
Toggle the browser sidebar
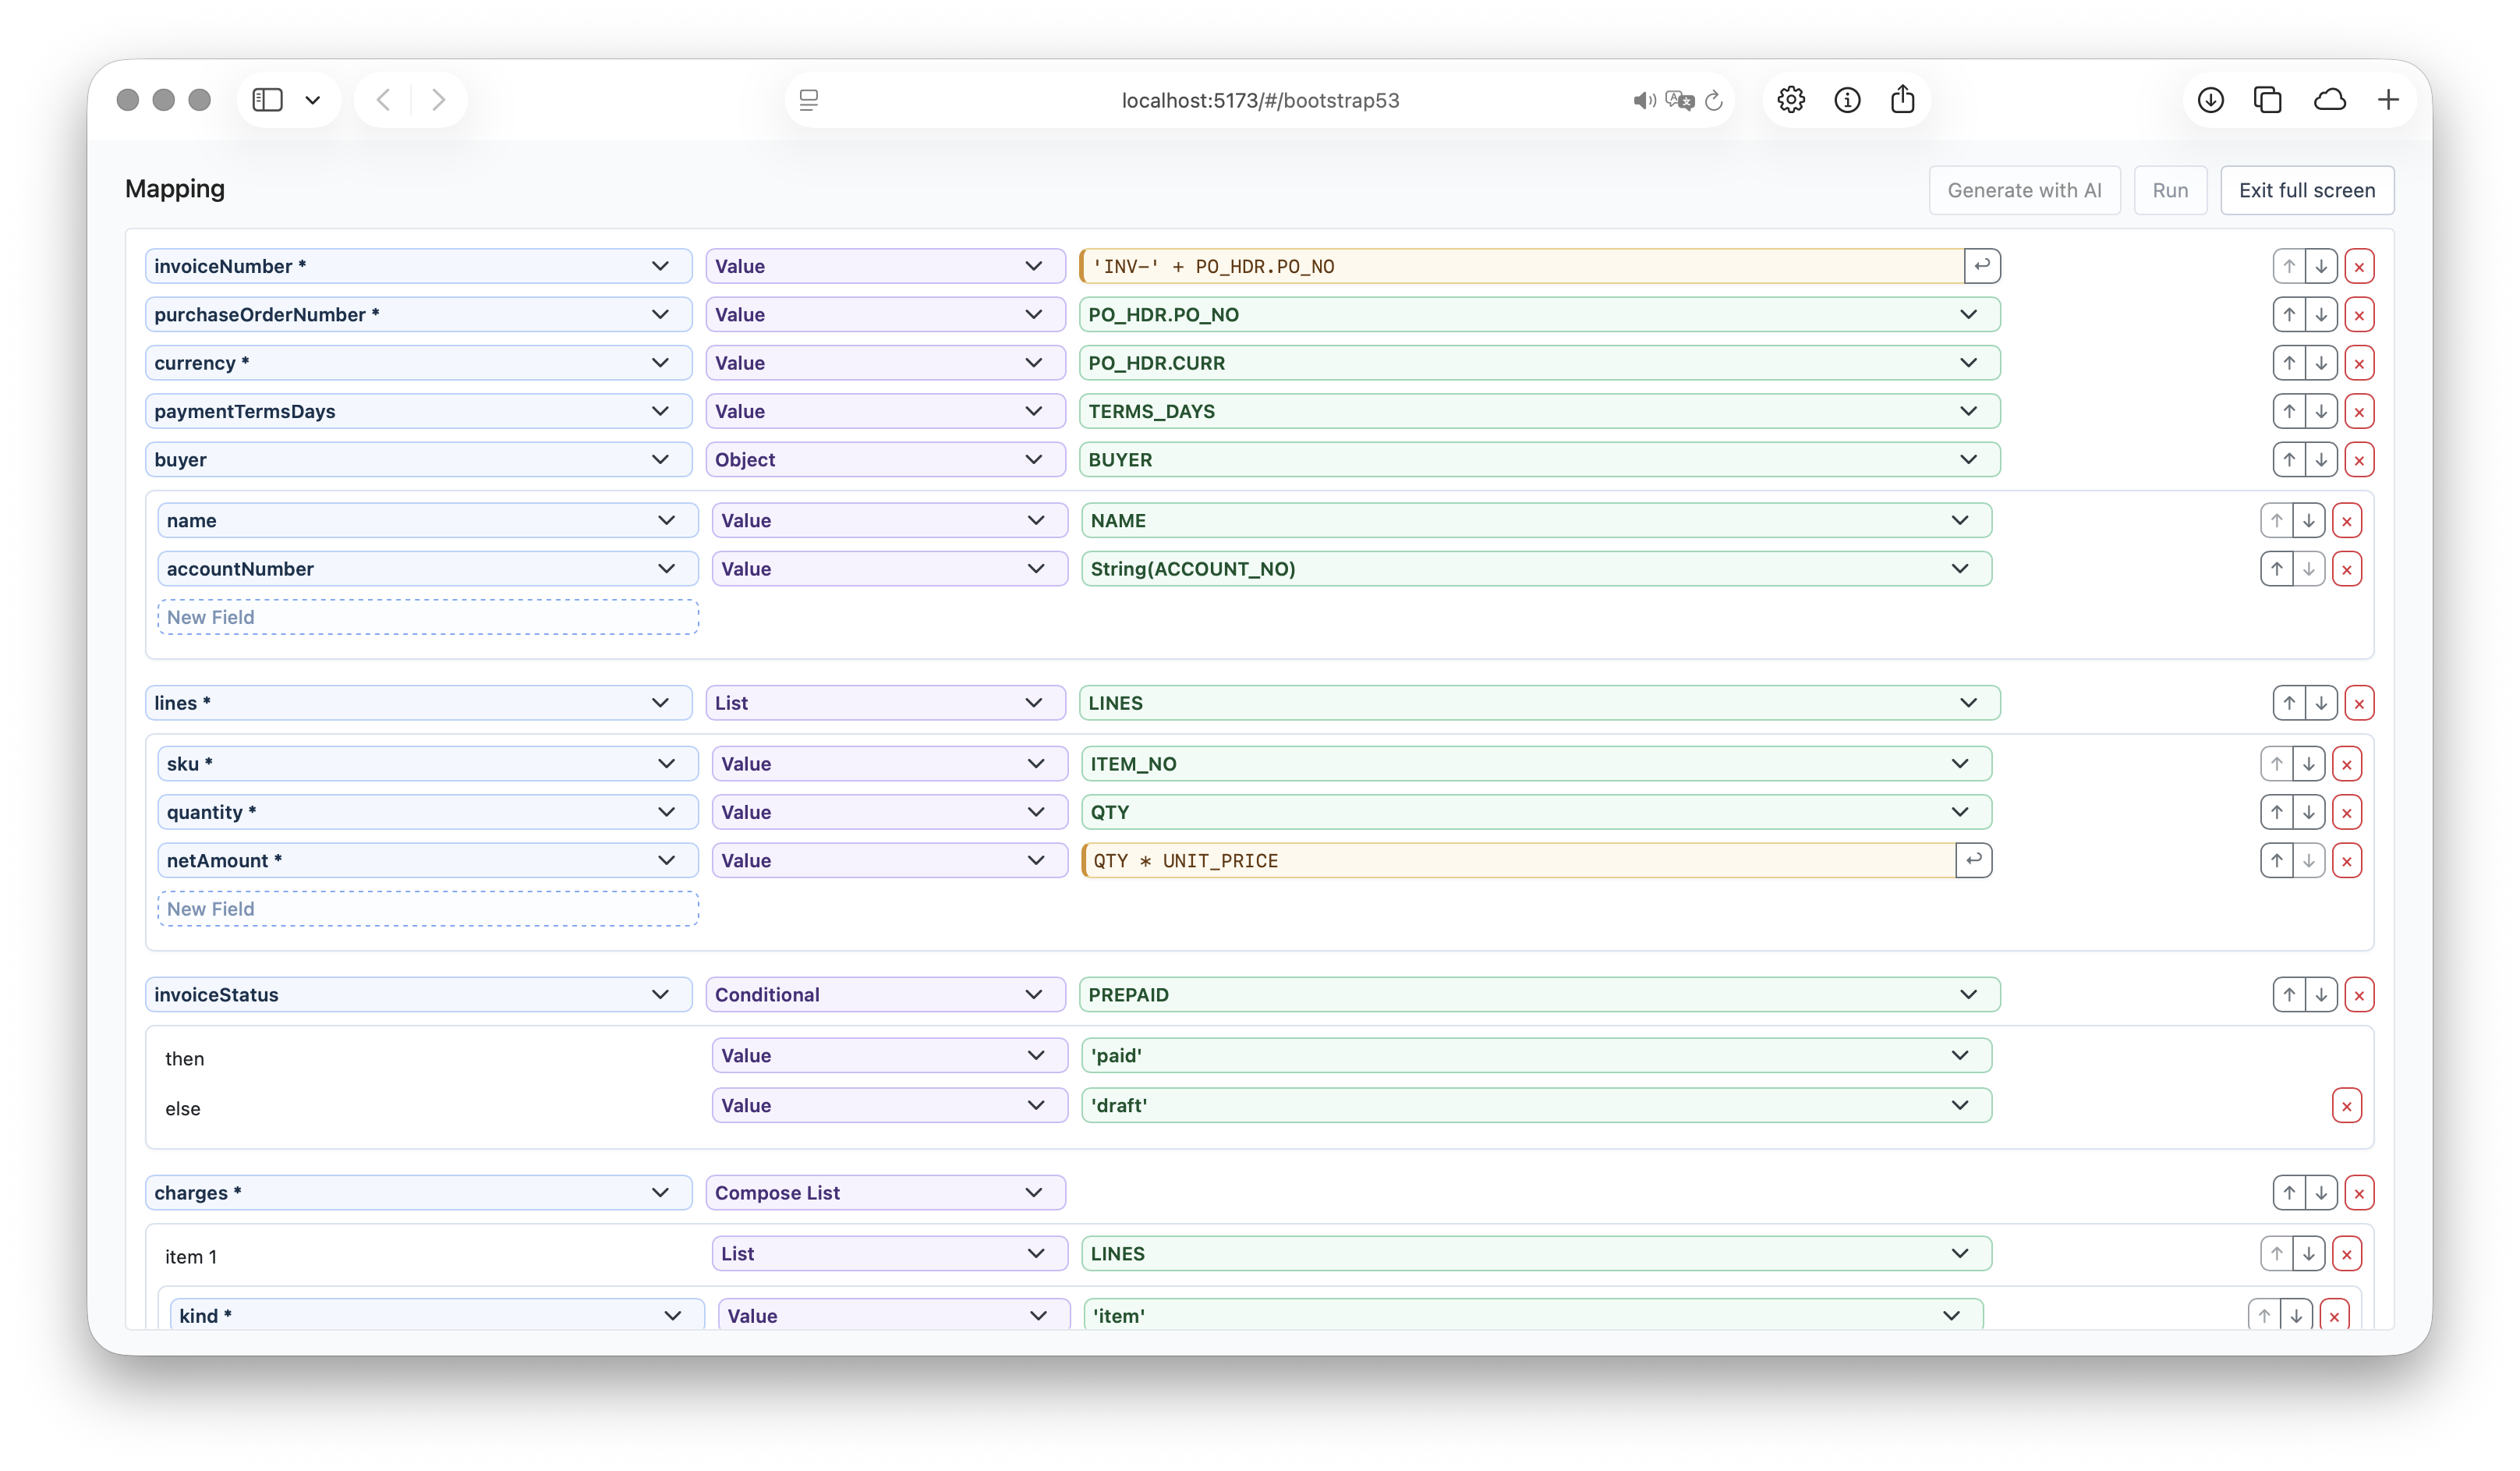click(267, 100)
